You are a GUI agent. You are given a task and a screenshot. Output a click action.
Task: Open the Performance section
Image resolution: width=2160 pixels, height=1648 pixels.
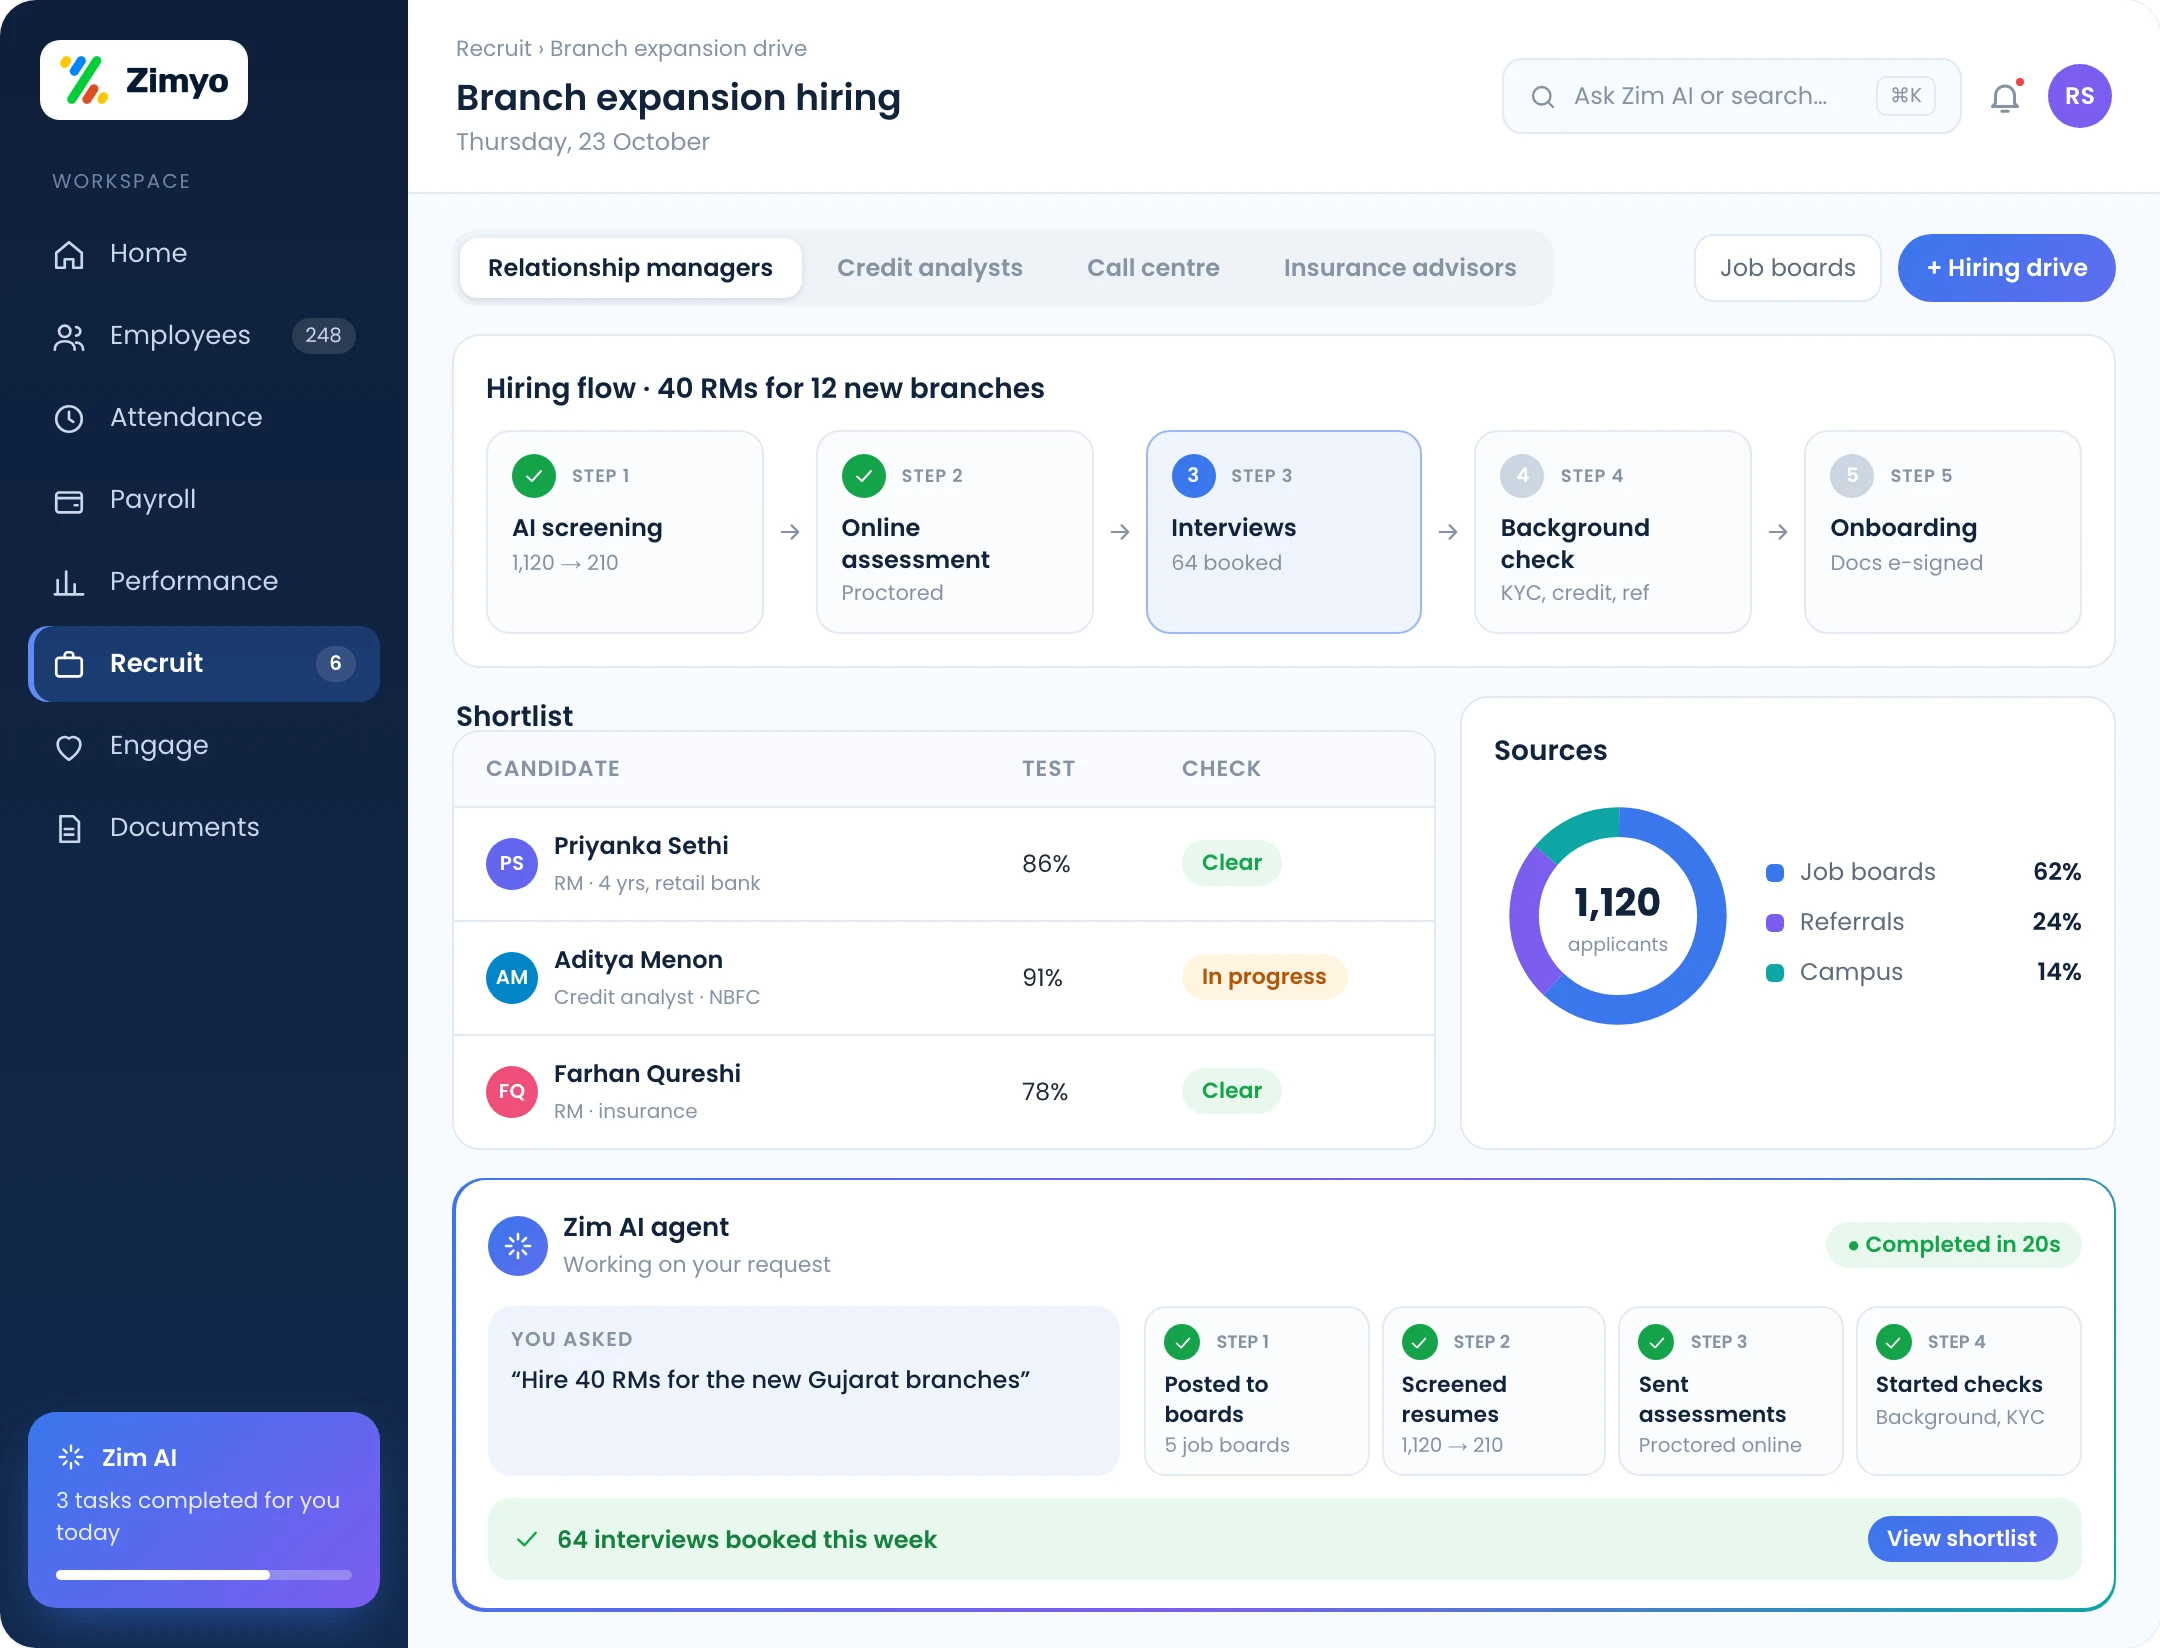(x=204, y=581)
